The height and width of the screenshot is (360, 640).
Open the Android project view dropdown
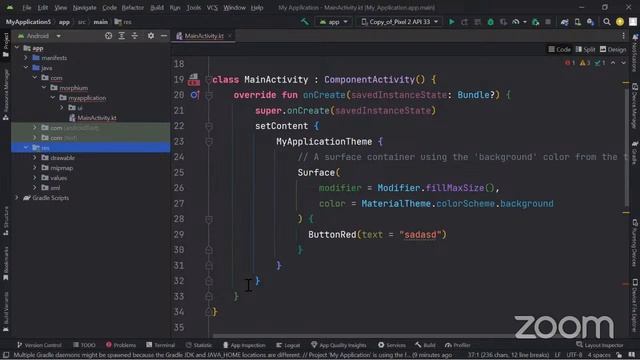[x=39, y=36]
